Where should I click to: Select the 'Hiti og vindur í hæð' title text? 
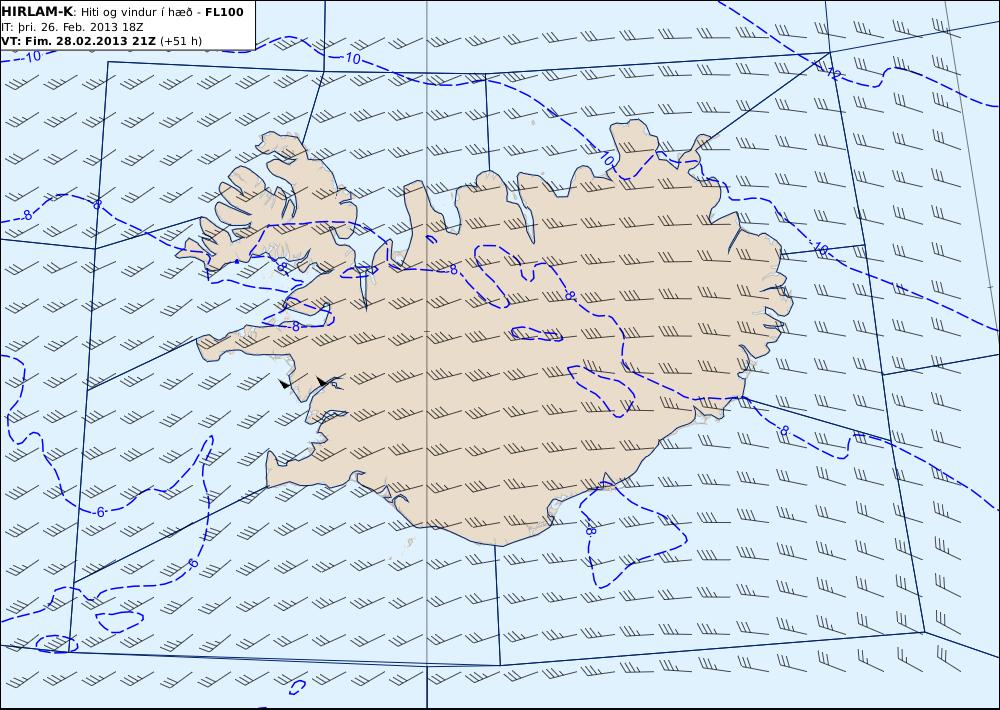tap(136, 12)
